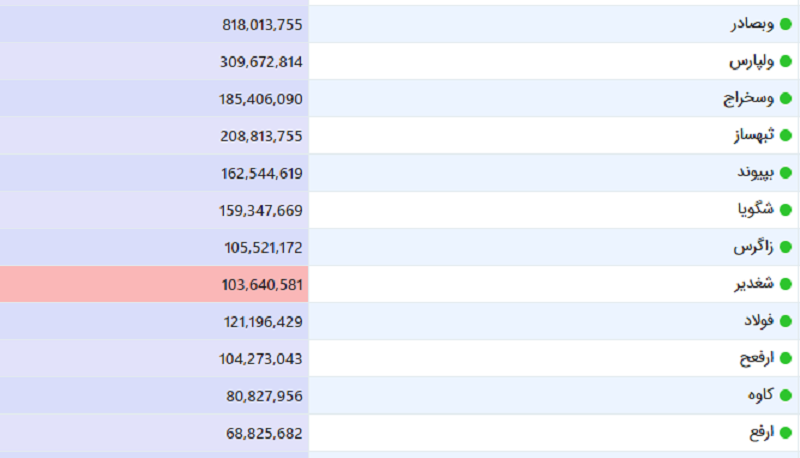800x458 pixels.
Task: Click the value 104,273,043
Action: click(x=261, y=359)
